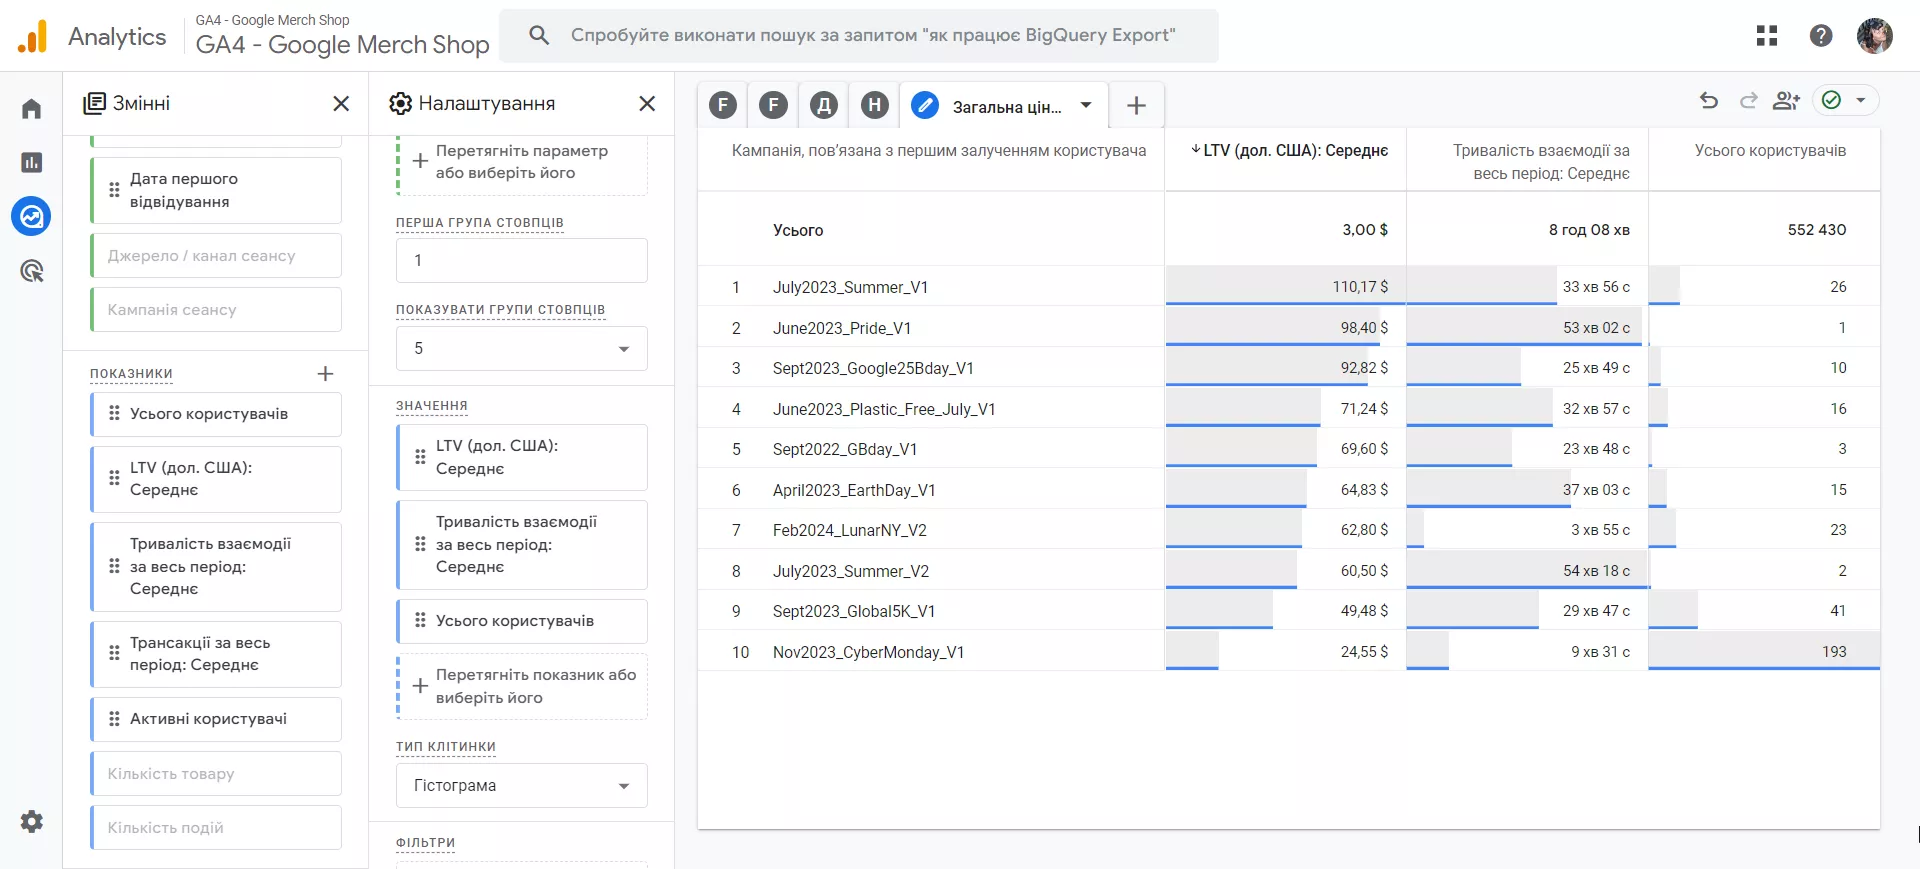1920x869 pixels.
Task: Open the Reports bar-chart icon
Action: [x=31, y=162]
